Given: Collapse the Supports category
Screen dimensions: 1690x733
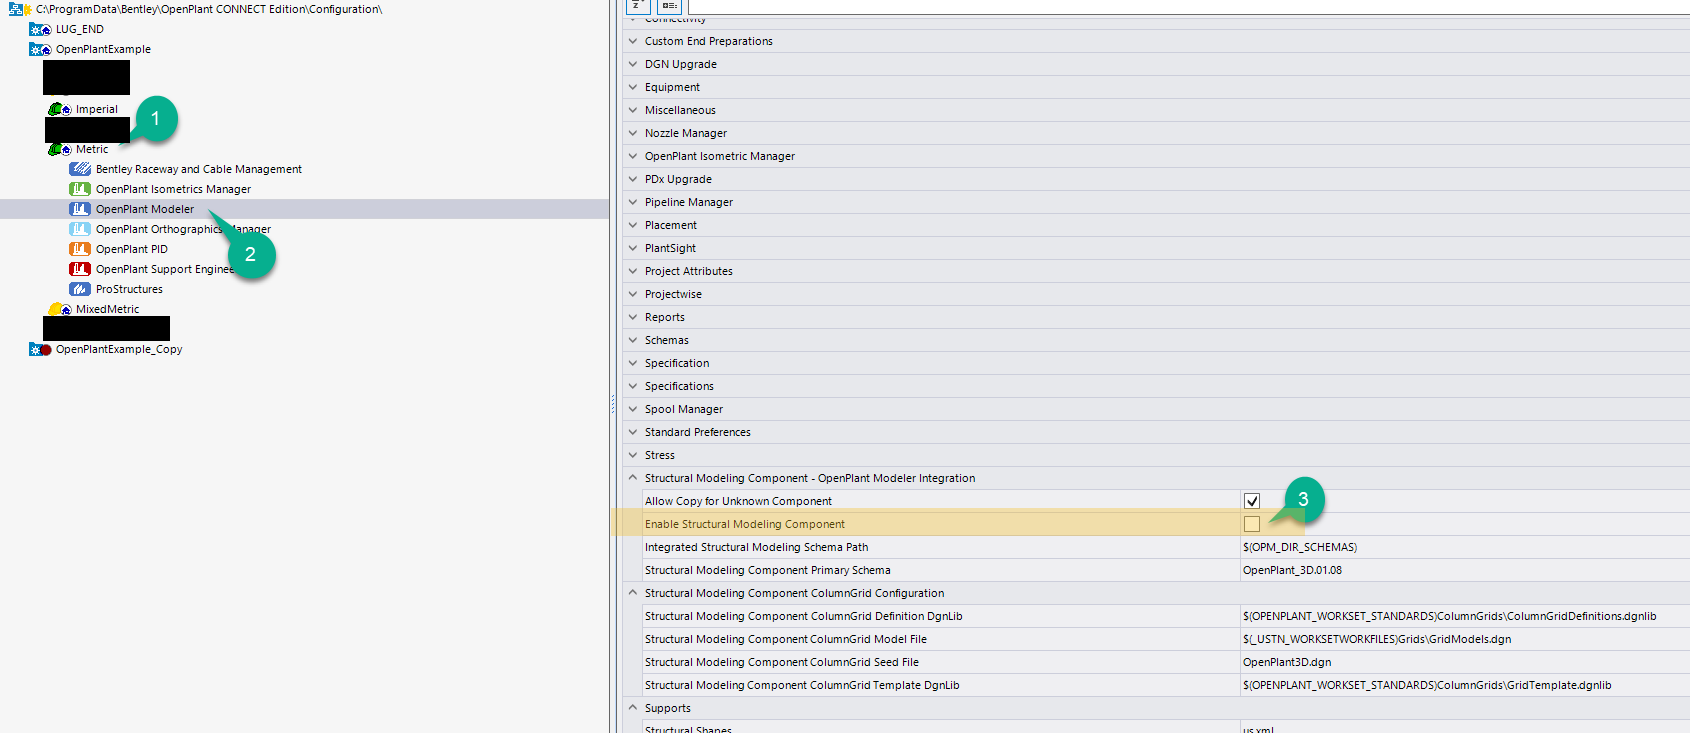Looking at the screenshot, I should [x=633, y=708].
